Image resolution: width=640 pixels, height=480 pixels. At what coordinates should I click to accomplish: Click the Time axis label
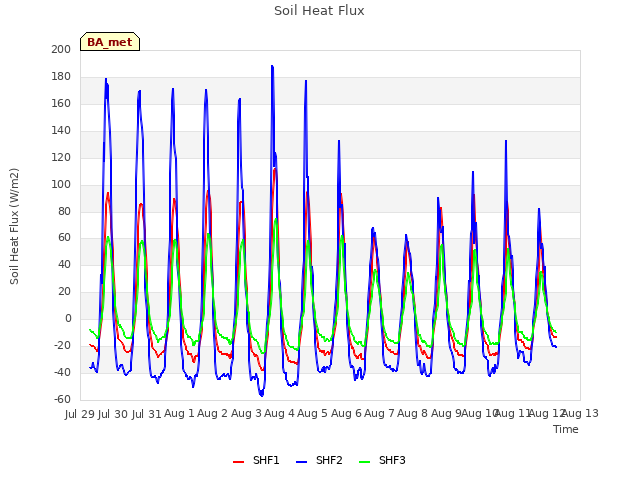566,429
